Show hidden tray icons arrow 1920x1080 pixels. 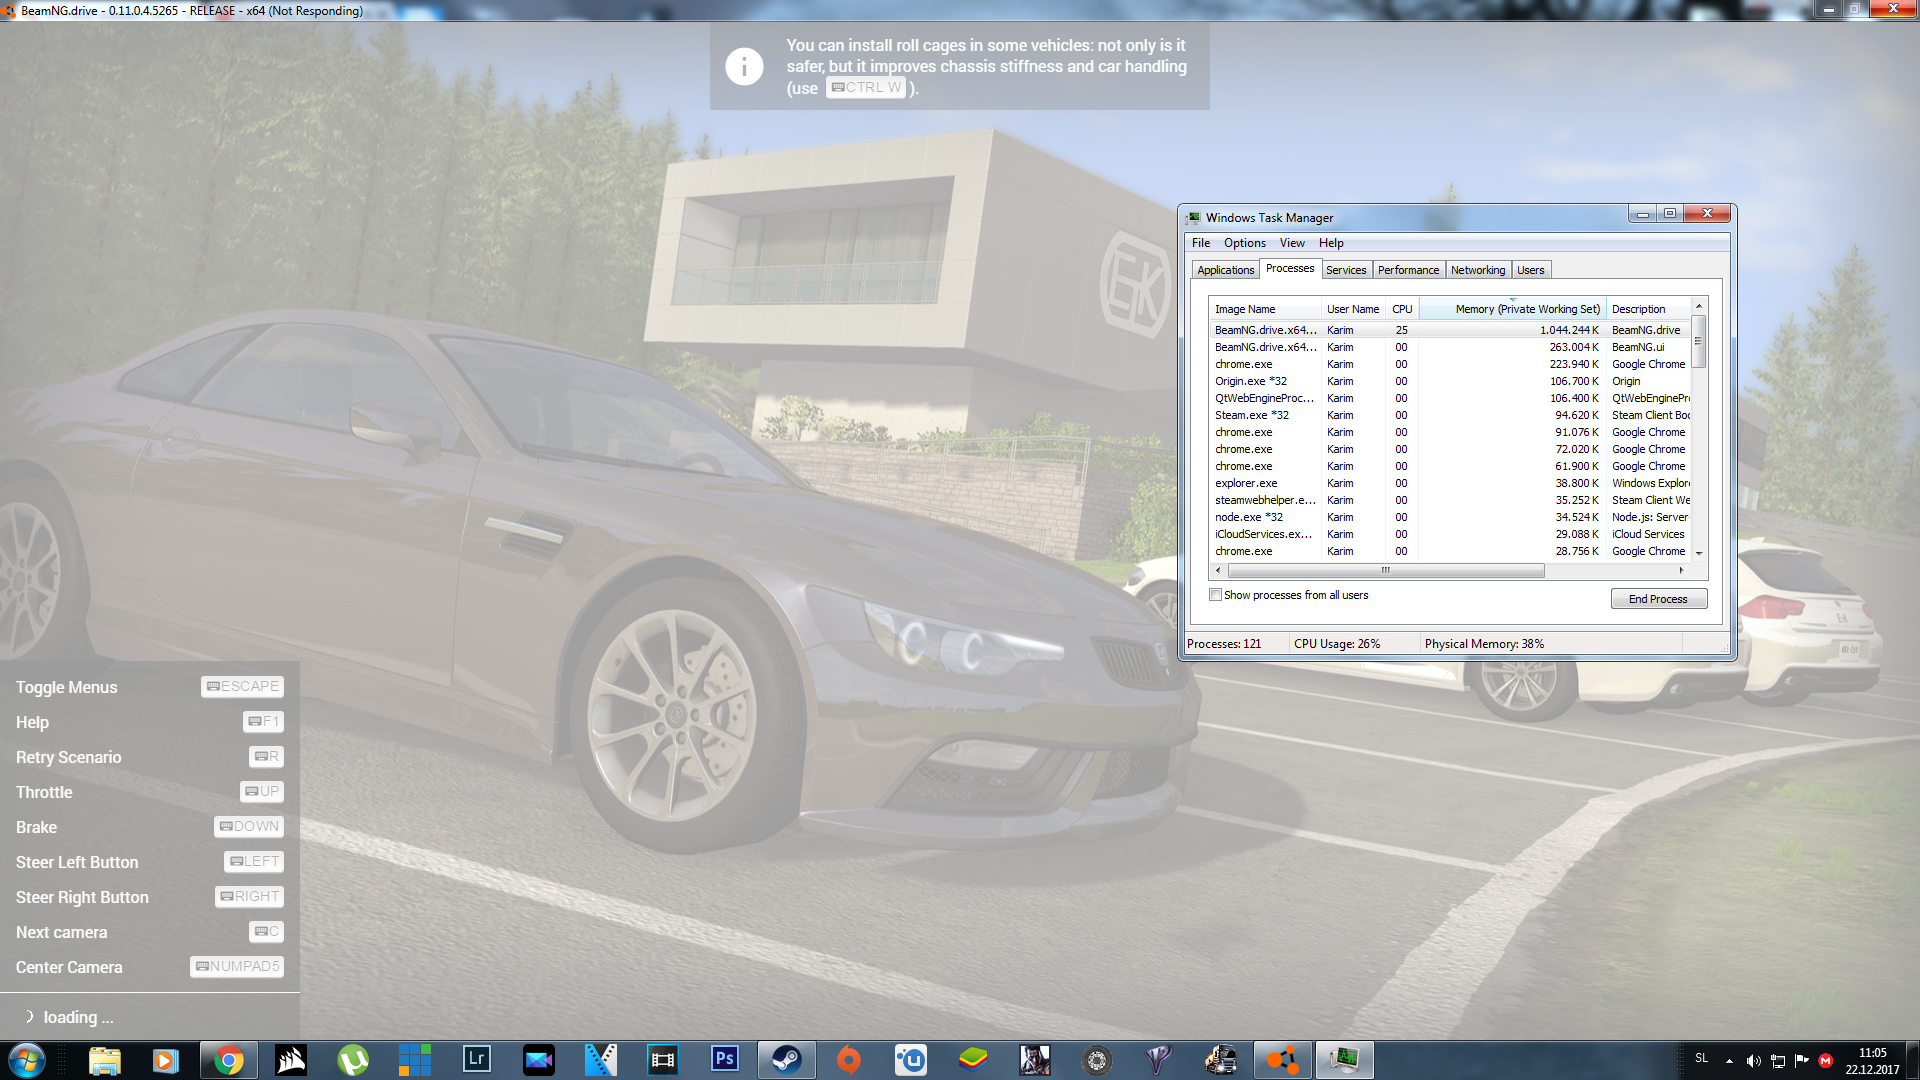coord(1729,1061)
